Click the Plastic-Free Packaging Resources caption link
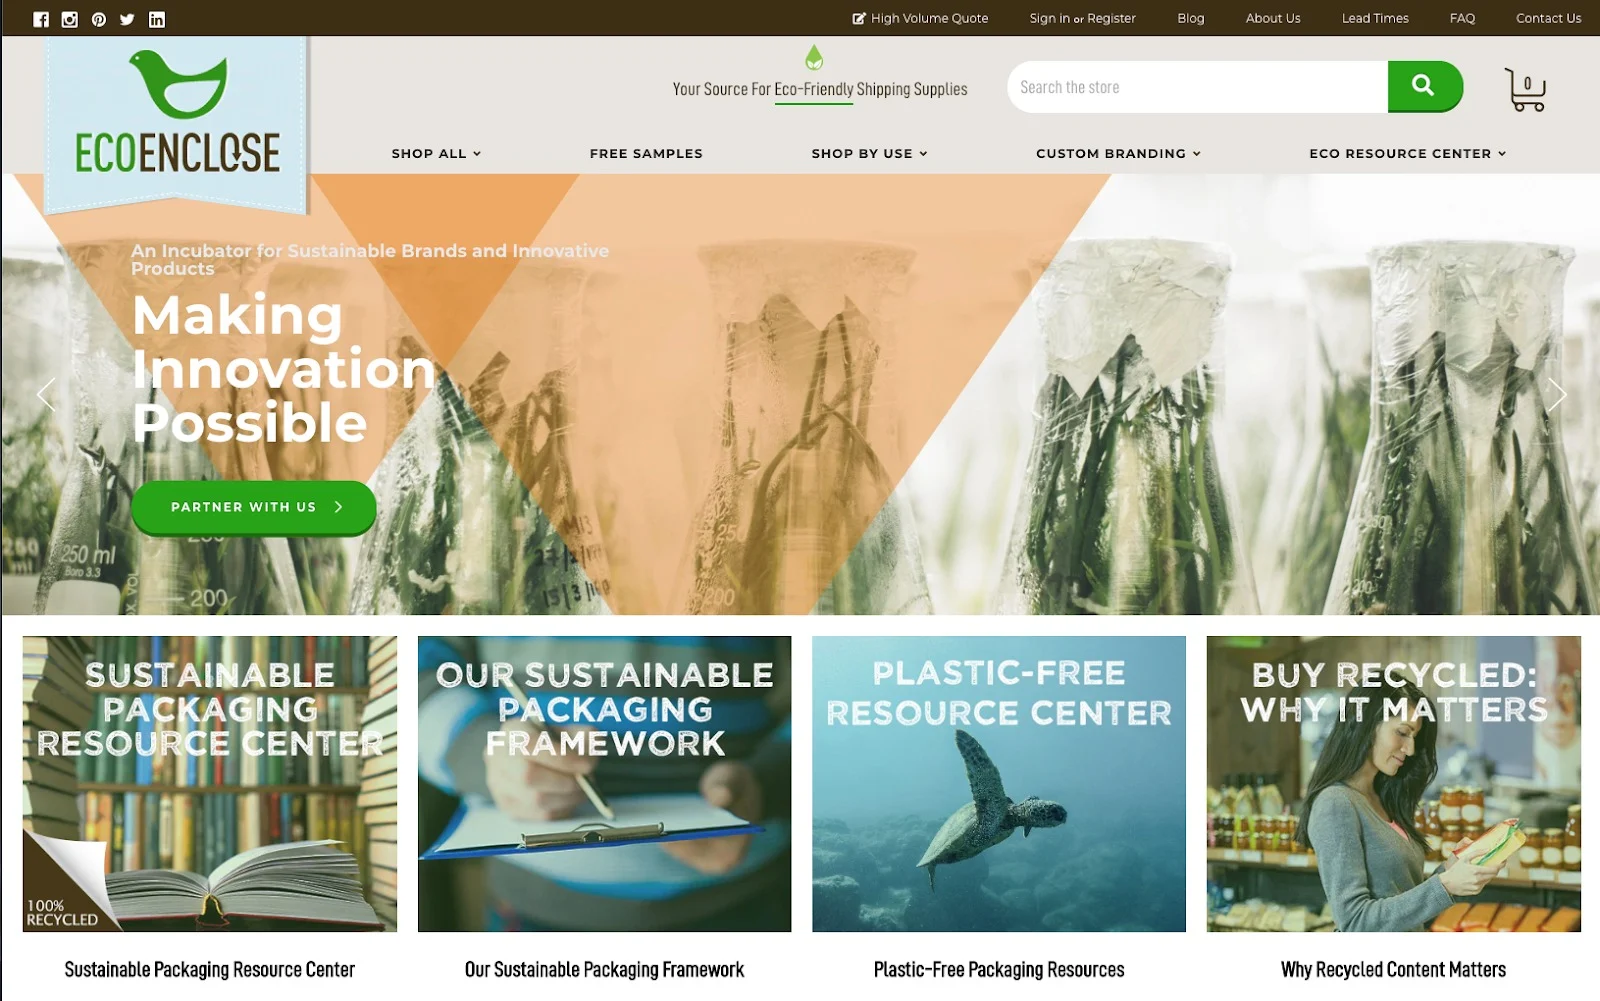 tap(999, 969)
